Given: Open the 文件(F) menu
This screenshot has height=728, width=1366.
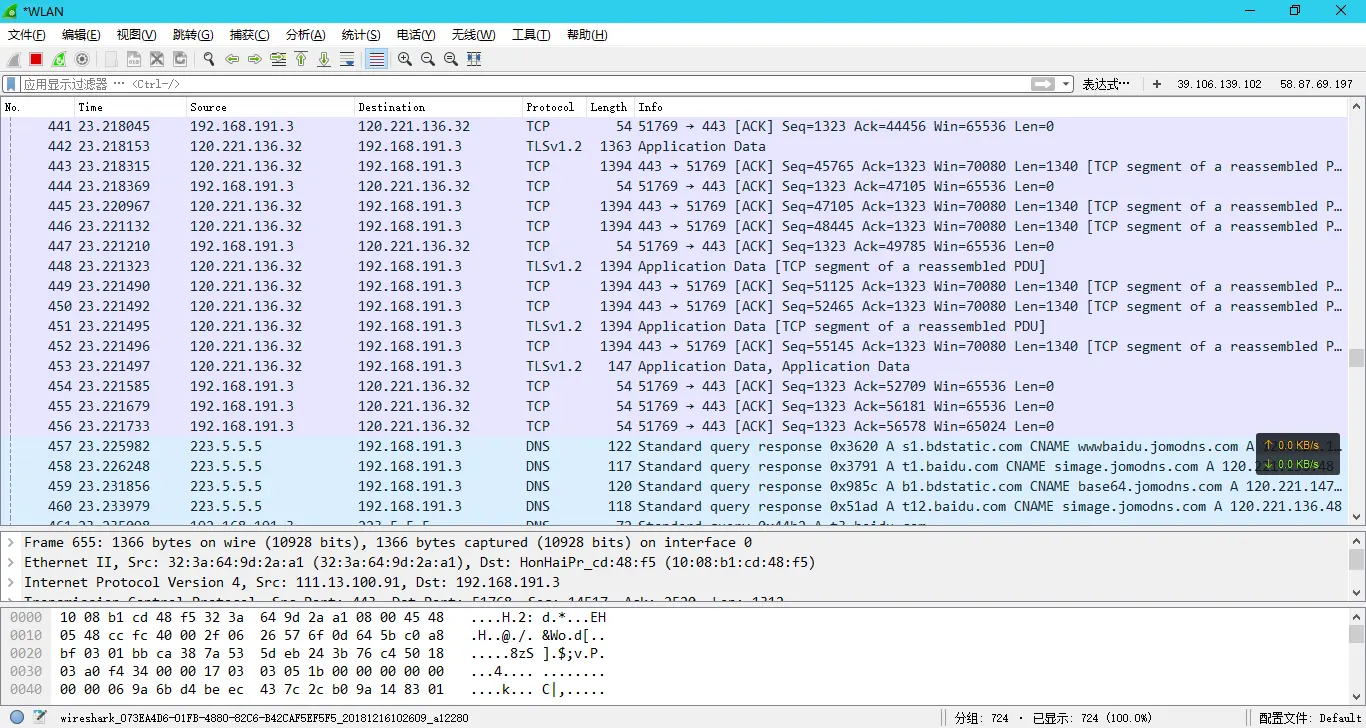Looking at the screenshot, I should click(27, 35).
